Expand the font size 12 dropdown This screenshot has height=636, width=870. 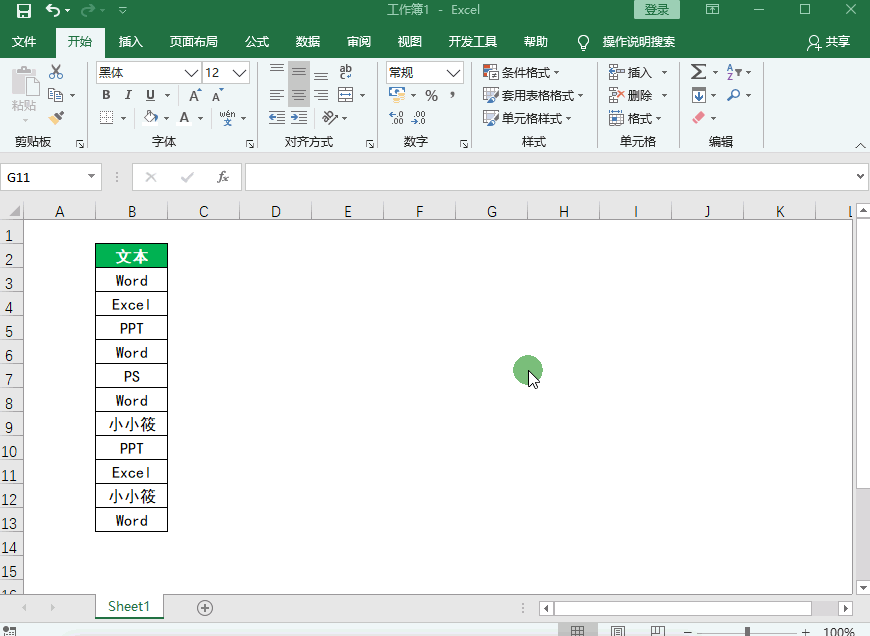click(239, 73)
